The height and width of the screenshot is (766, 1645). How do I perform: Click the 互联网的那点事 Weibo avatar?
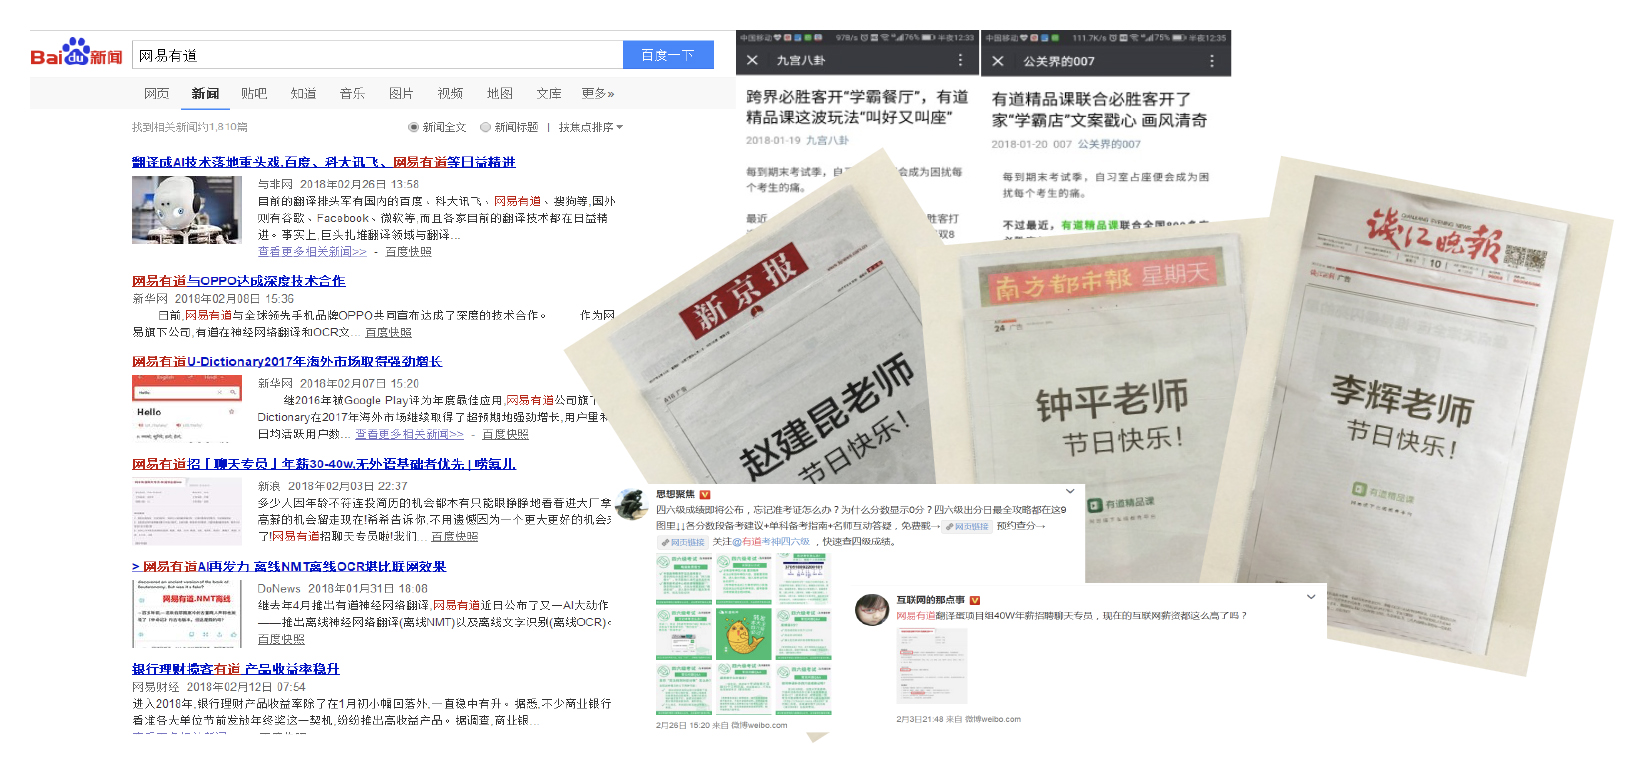[872, 609]
